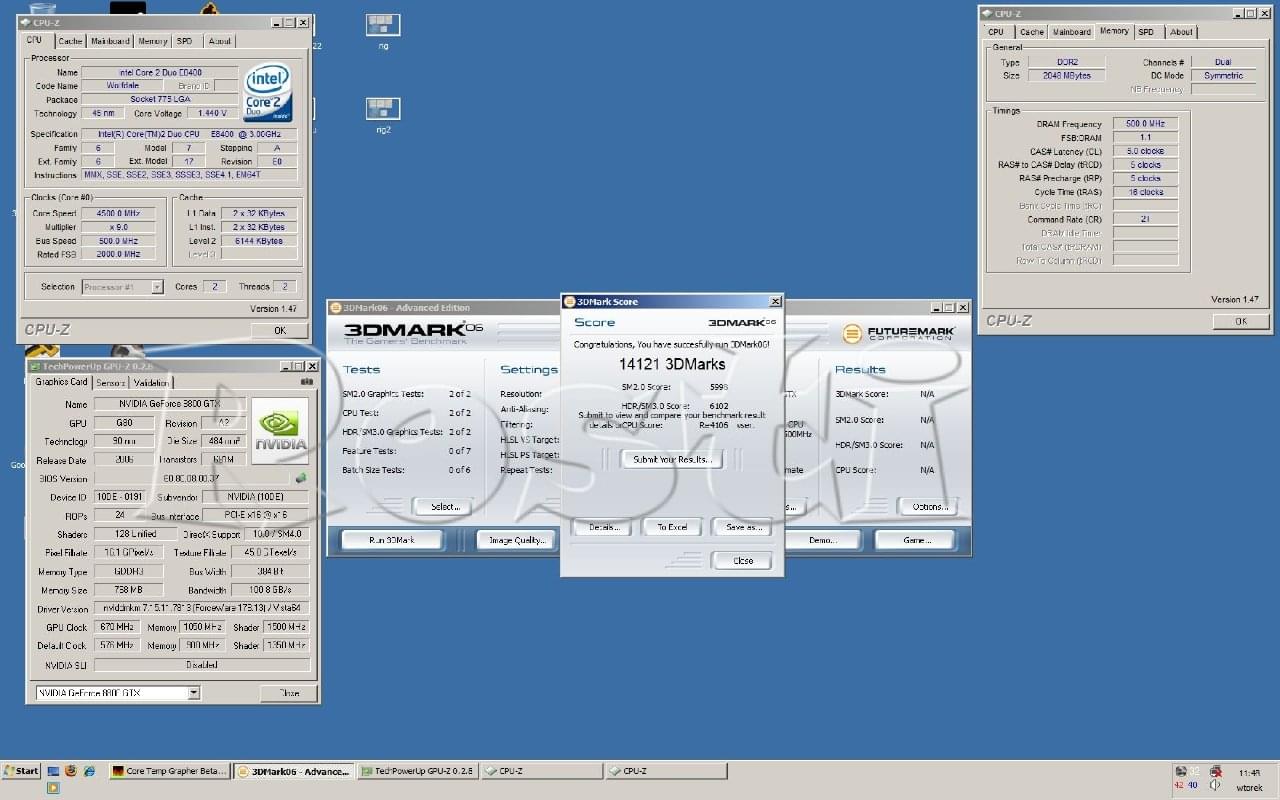Click OK in right CPU-Z memory window
The width and height of the screenshot is (1280, 800).
(1241, 321)
